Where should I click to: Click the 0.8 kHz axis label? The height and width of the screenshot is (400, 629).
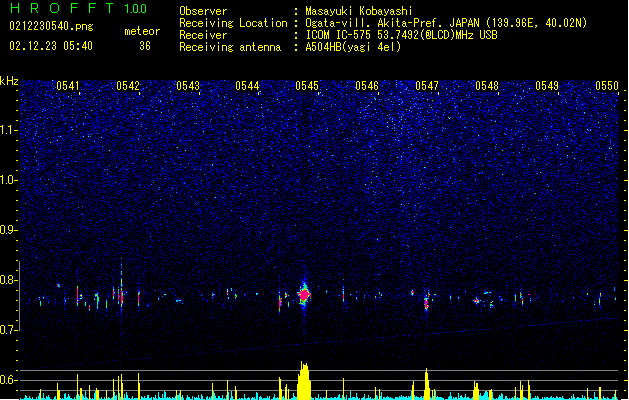coord(9,280)
